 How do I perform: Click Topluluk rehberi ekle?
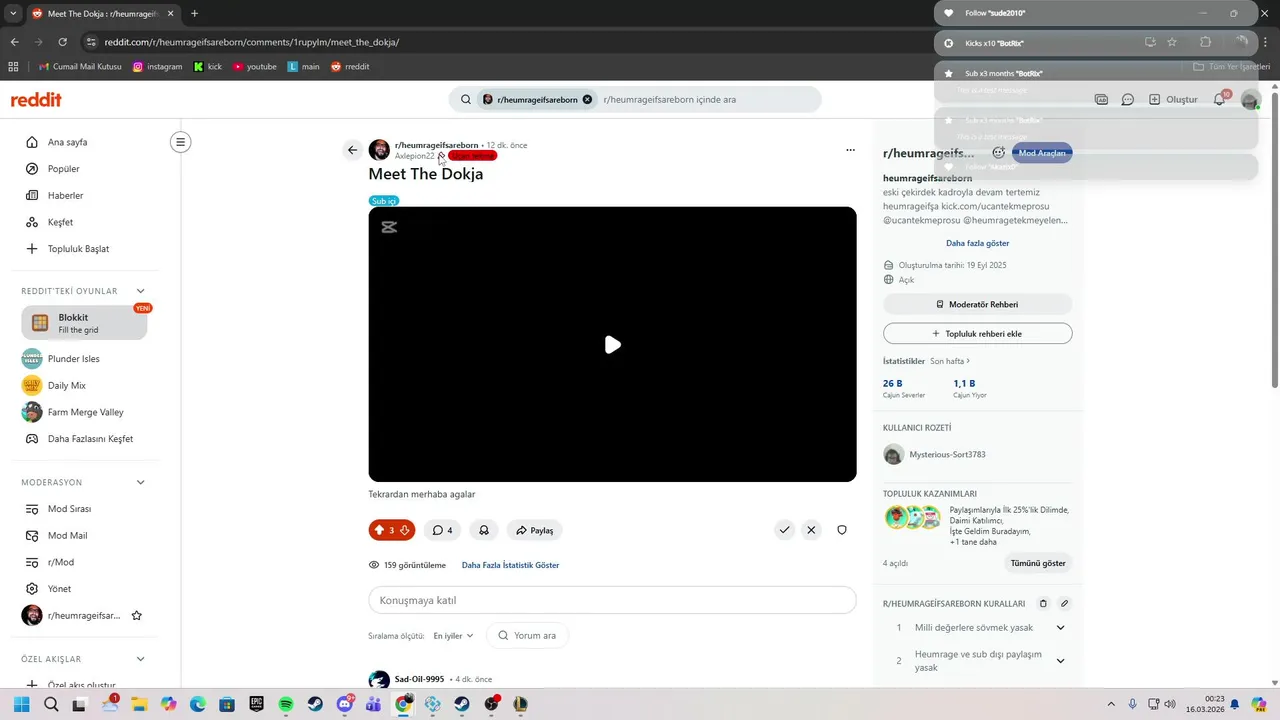point(977,334)
